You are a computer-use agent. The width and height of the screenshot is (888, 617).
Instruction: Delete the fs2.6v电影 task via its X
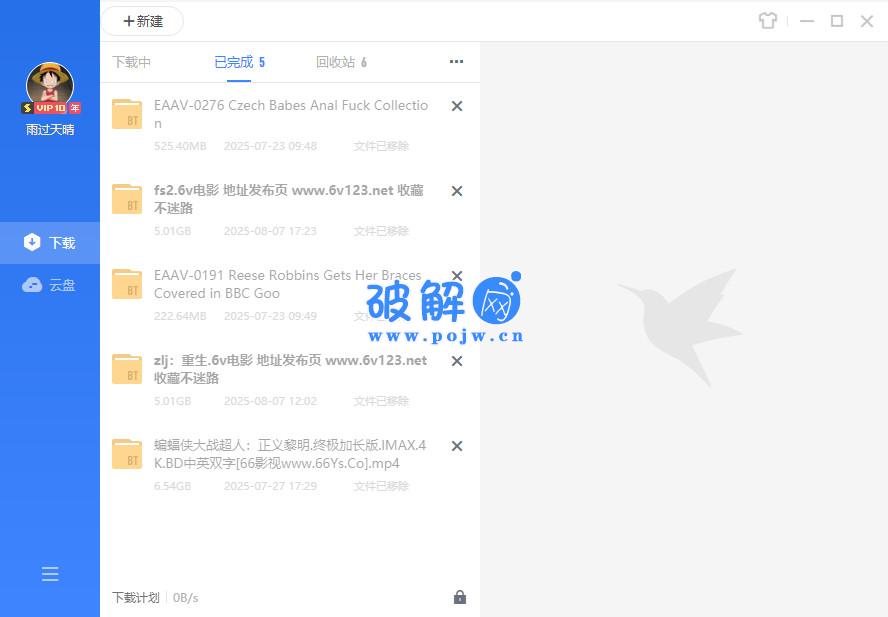[x=457, y=191]
